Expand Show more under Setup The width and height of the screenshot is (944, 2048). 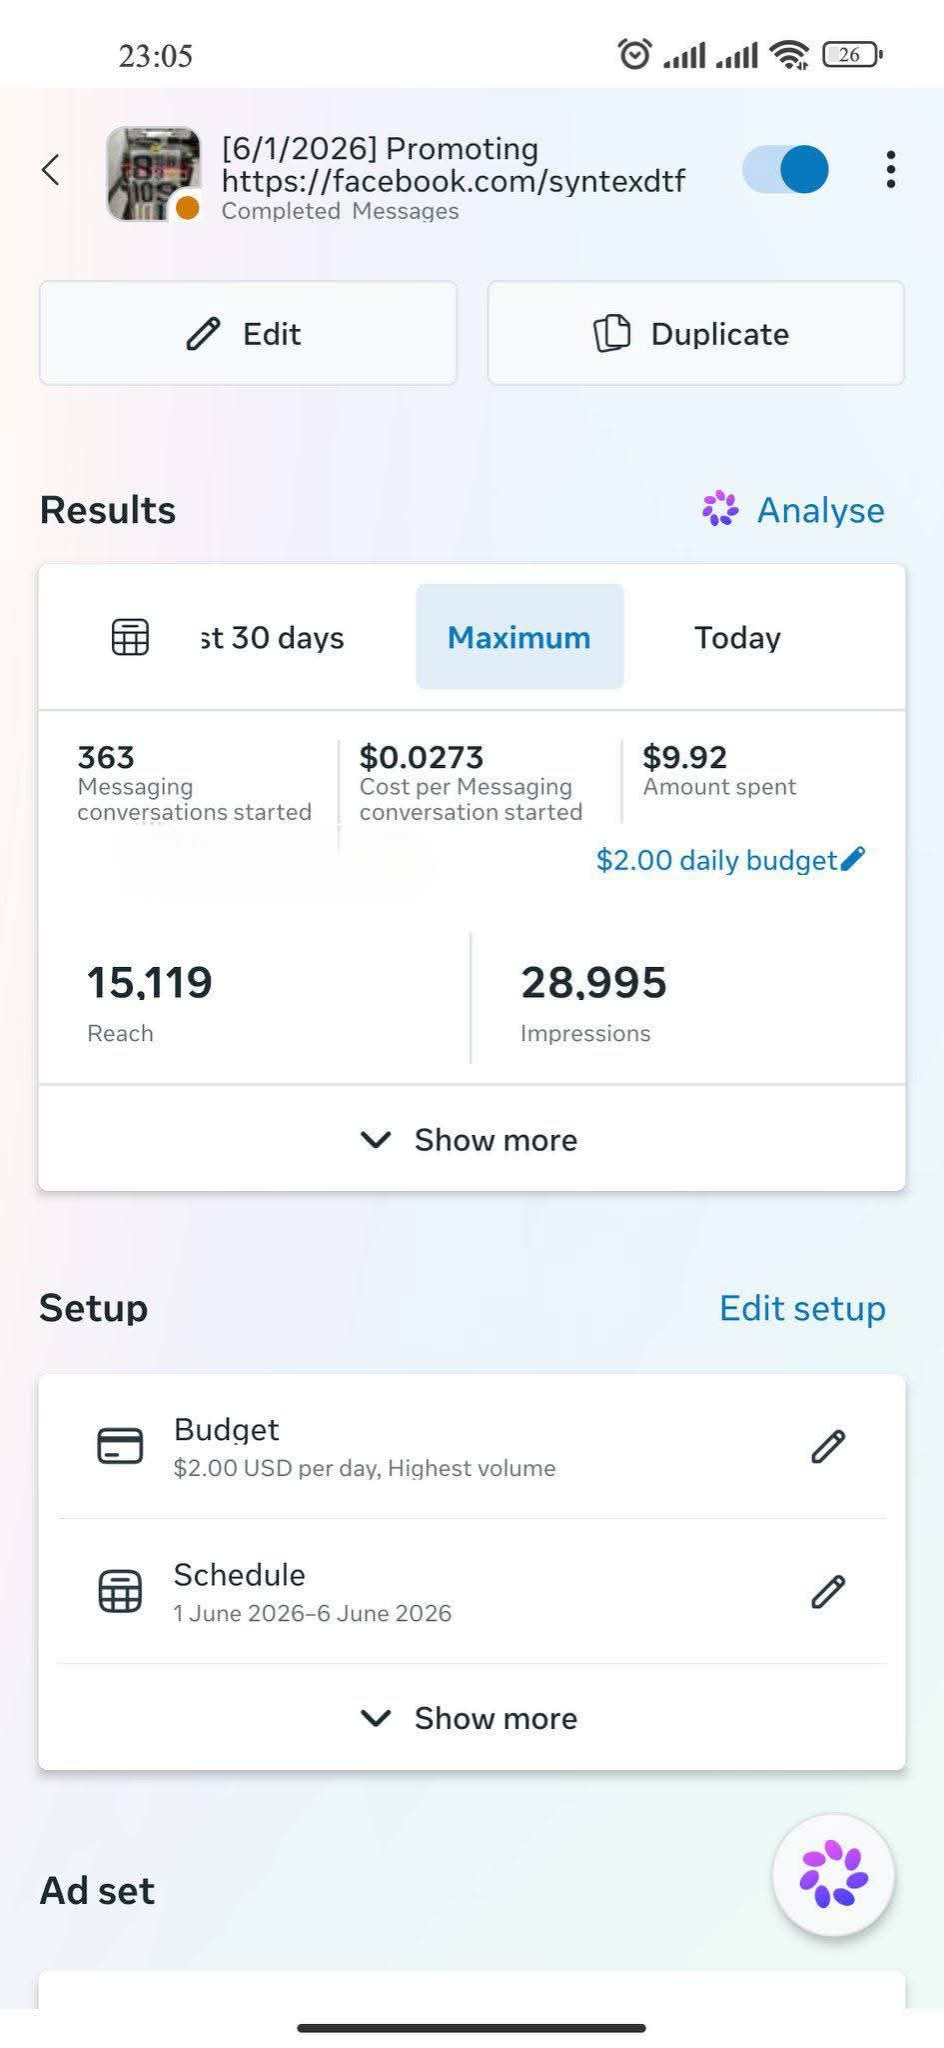471,1718
